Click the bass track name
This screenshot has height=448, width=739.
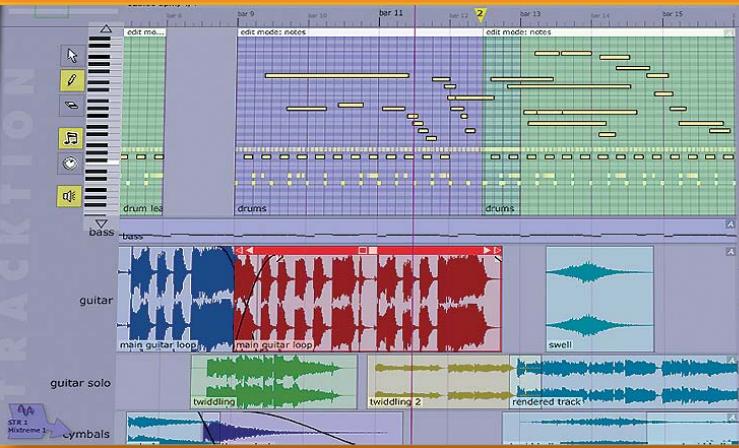[101, 232]
